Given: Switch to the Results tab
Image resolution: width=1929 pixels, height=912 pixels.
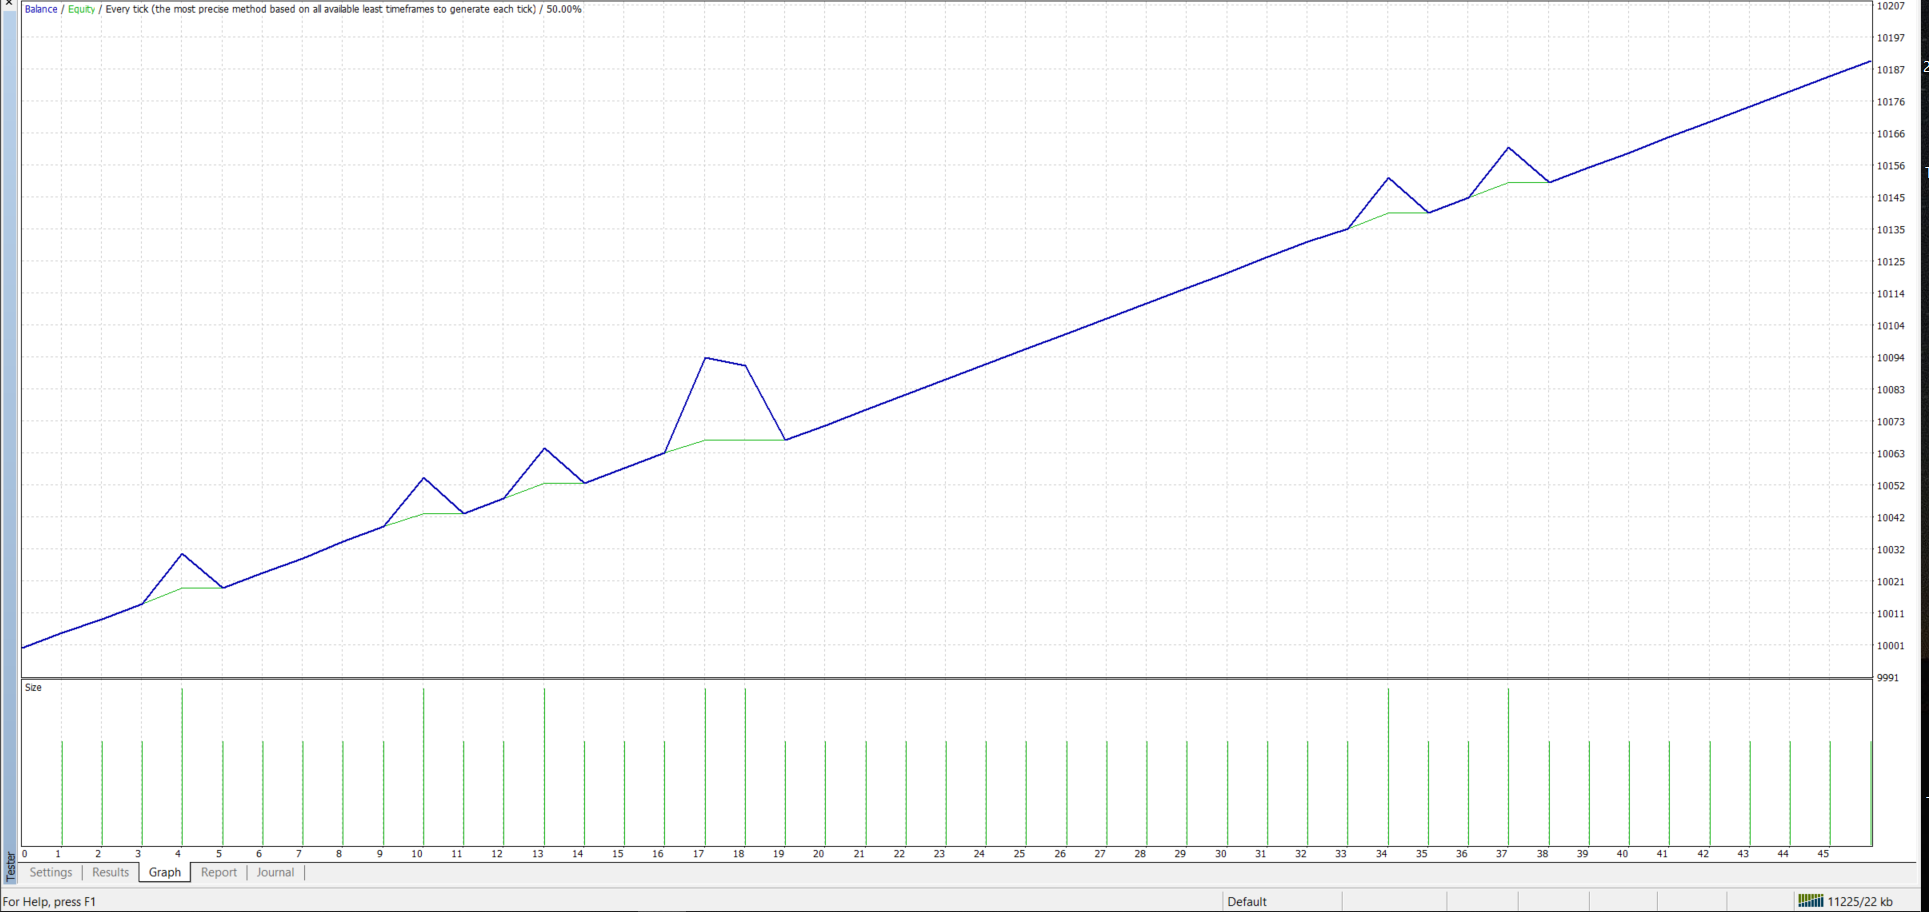Looking at the screenshot, I should pyautogui.click(x=109, y=872).
